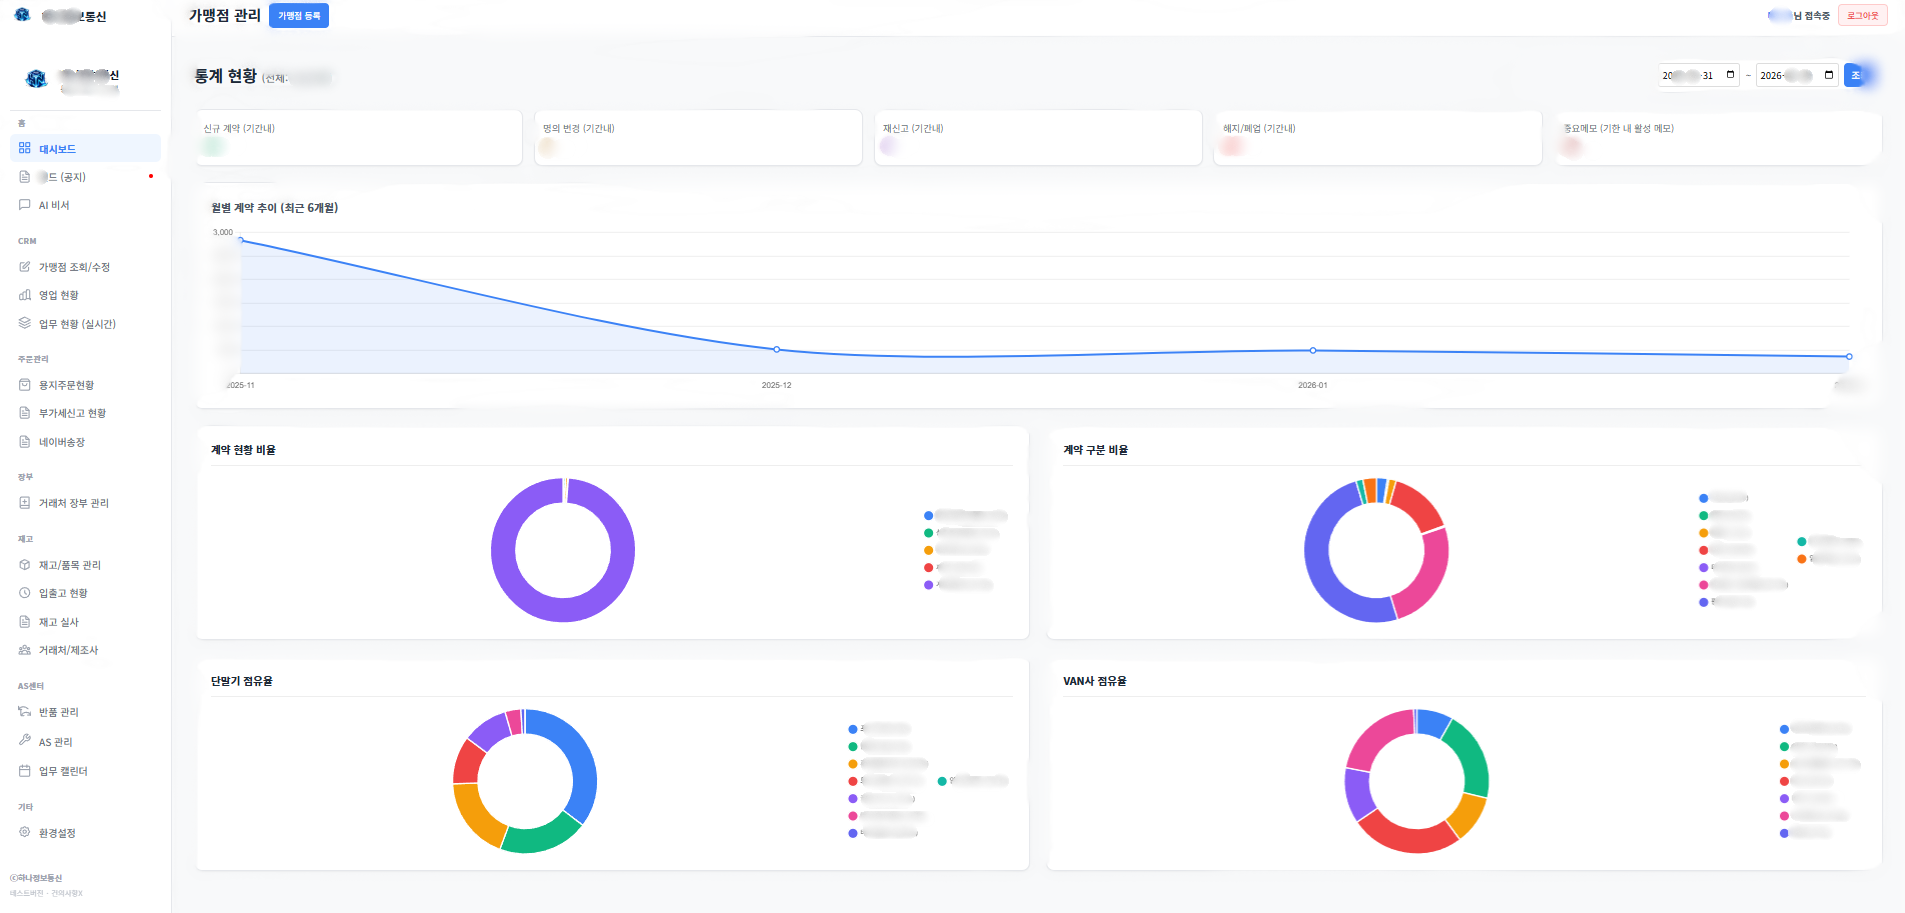This screenshot has height=913, width=1905.
Task: Click the 로그아웃 button
Action: pos(1862,16)
